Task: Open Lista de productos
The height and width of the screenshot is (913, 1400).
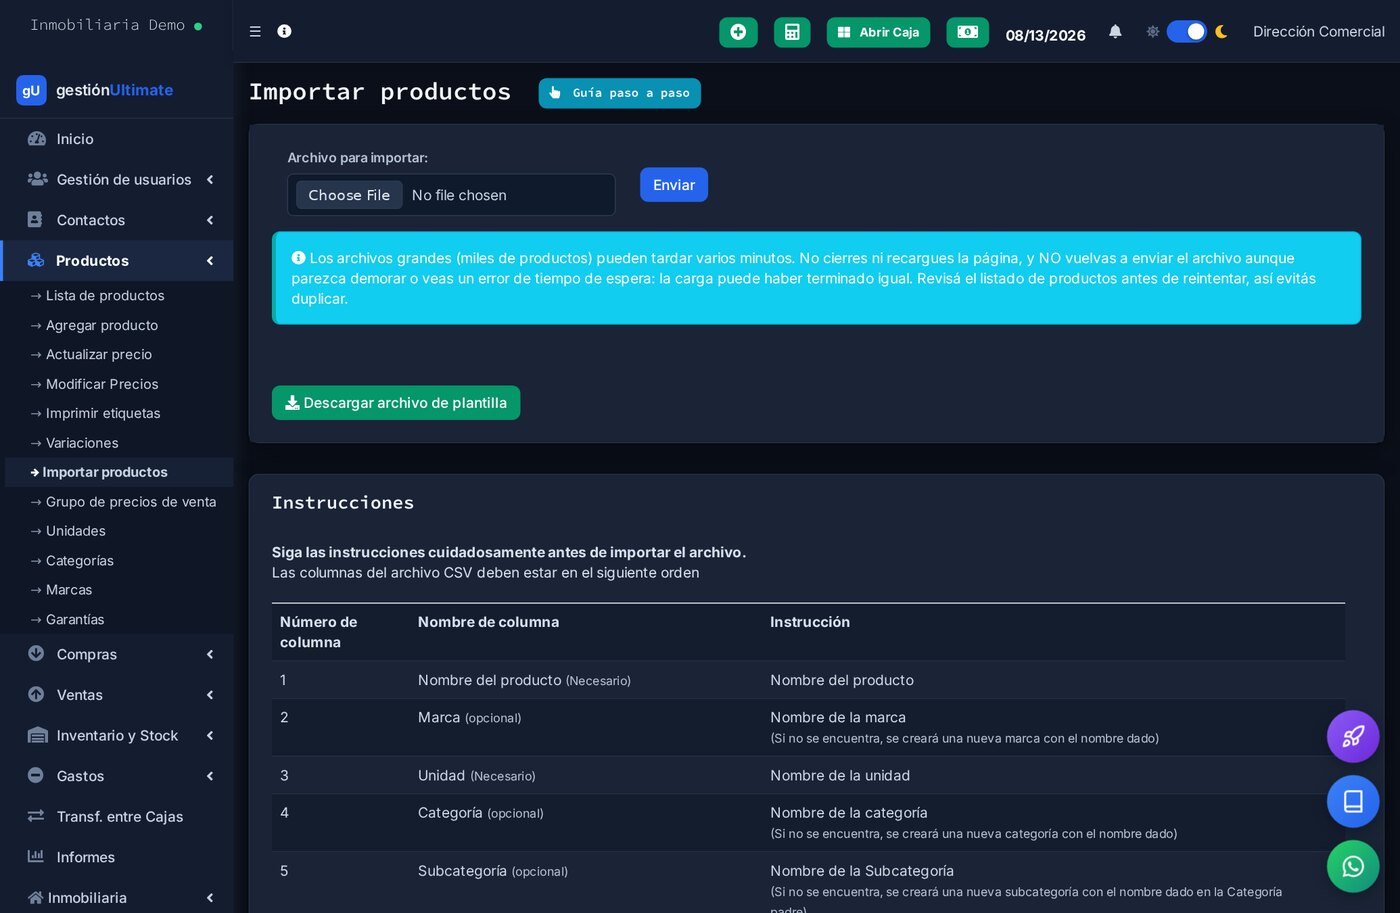Action: (x=105, y=296)
